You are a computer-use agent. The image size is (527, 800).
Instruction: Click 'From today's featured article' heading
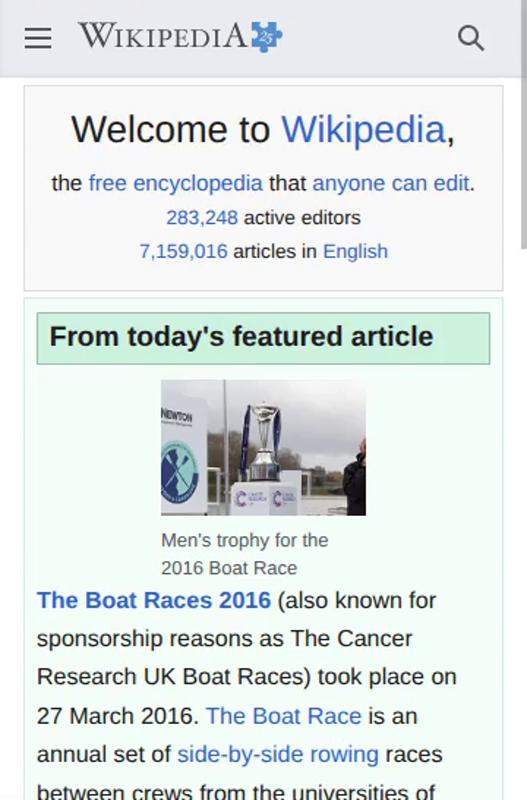click(x=241, y=337)
